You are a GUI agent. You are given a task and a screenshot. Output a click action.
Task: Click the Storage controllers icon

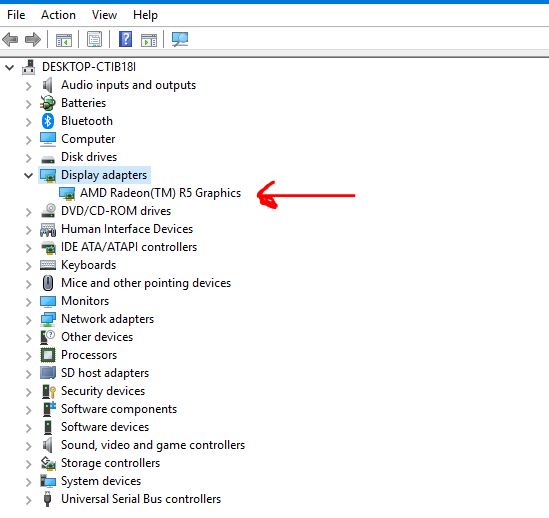click(48, 463)
